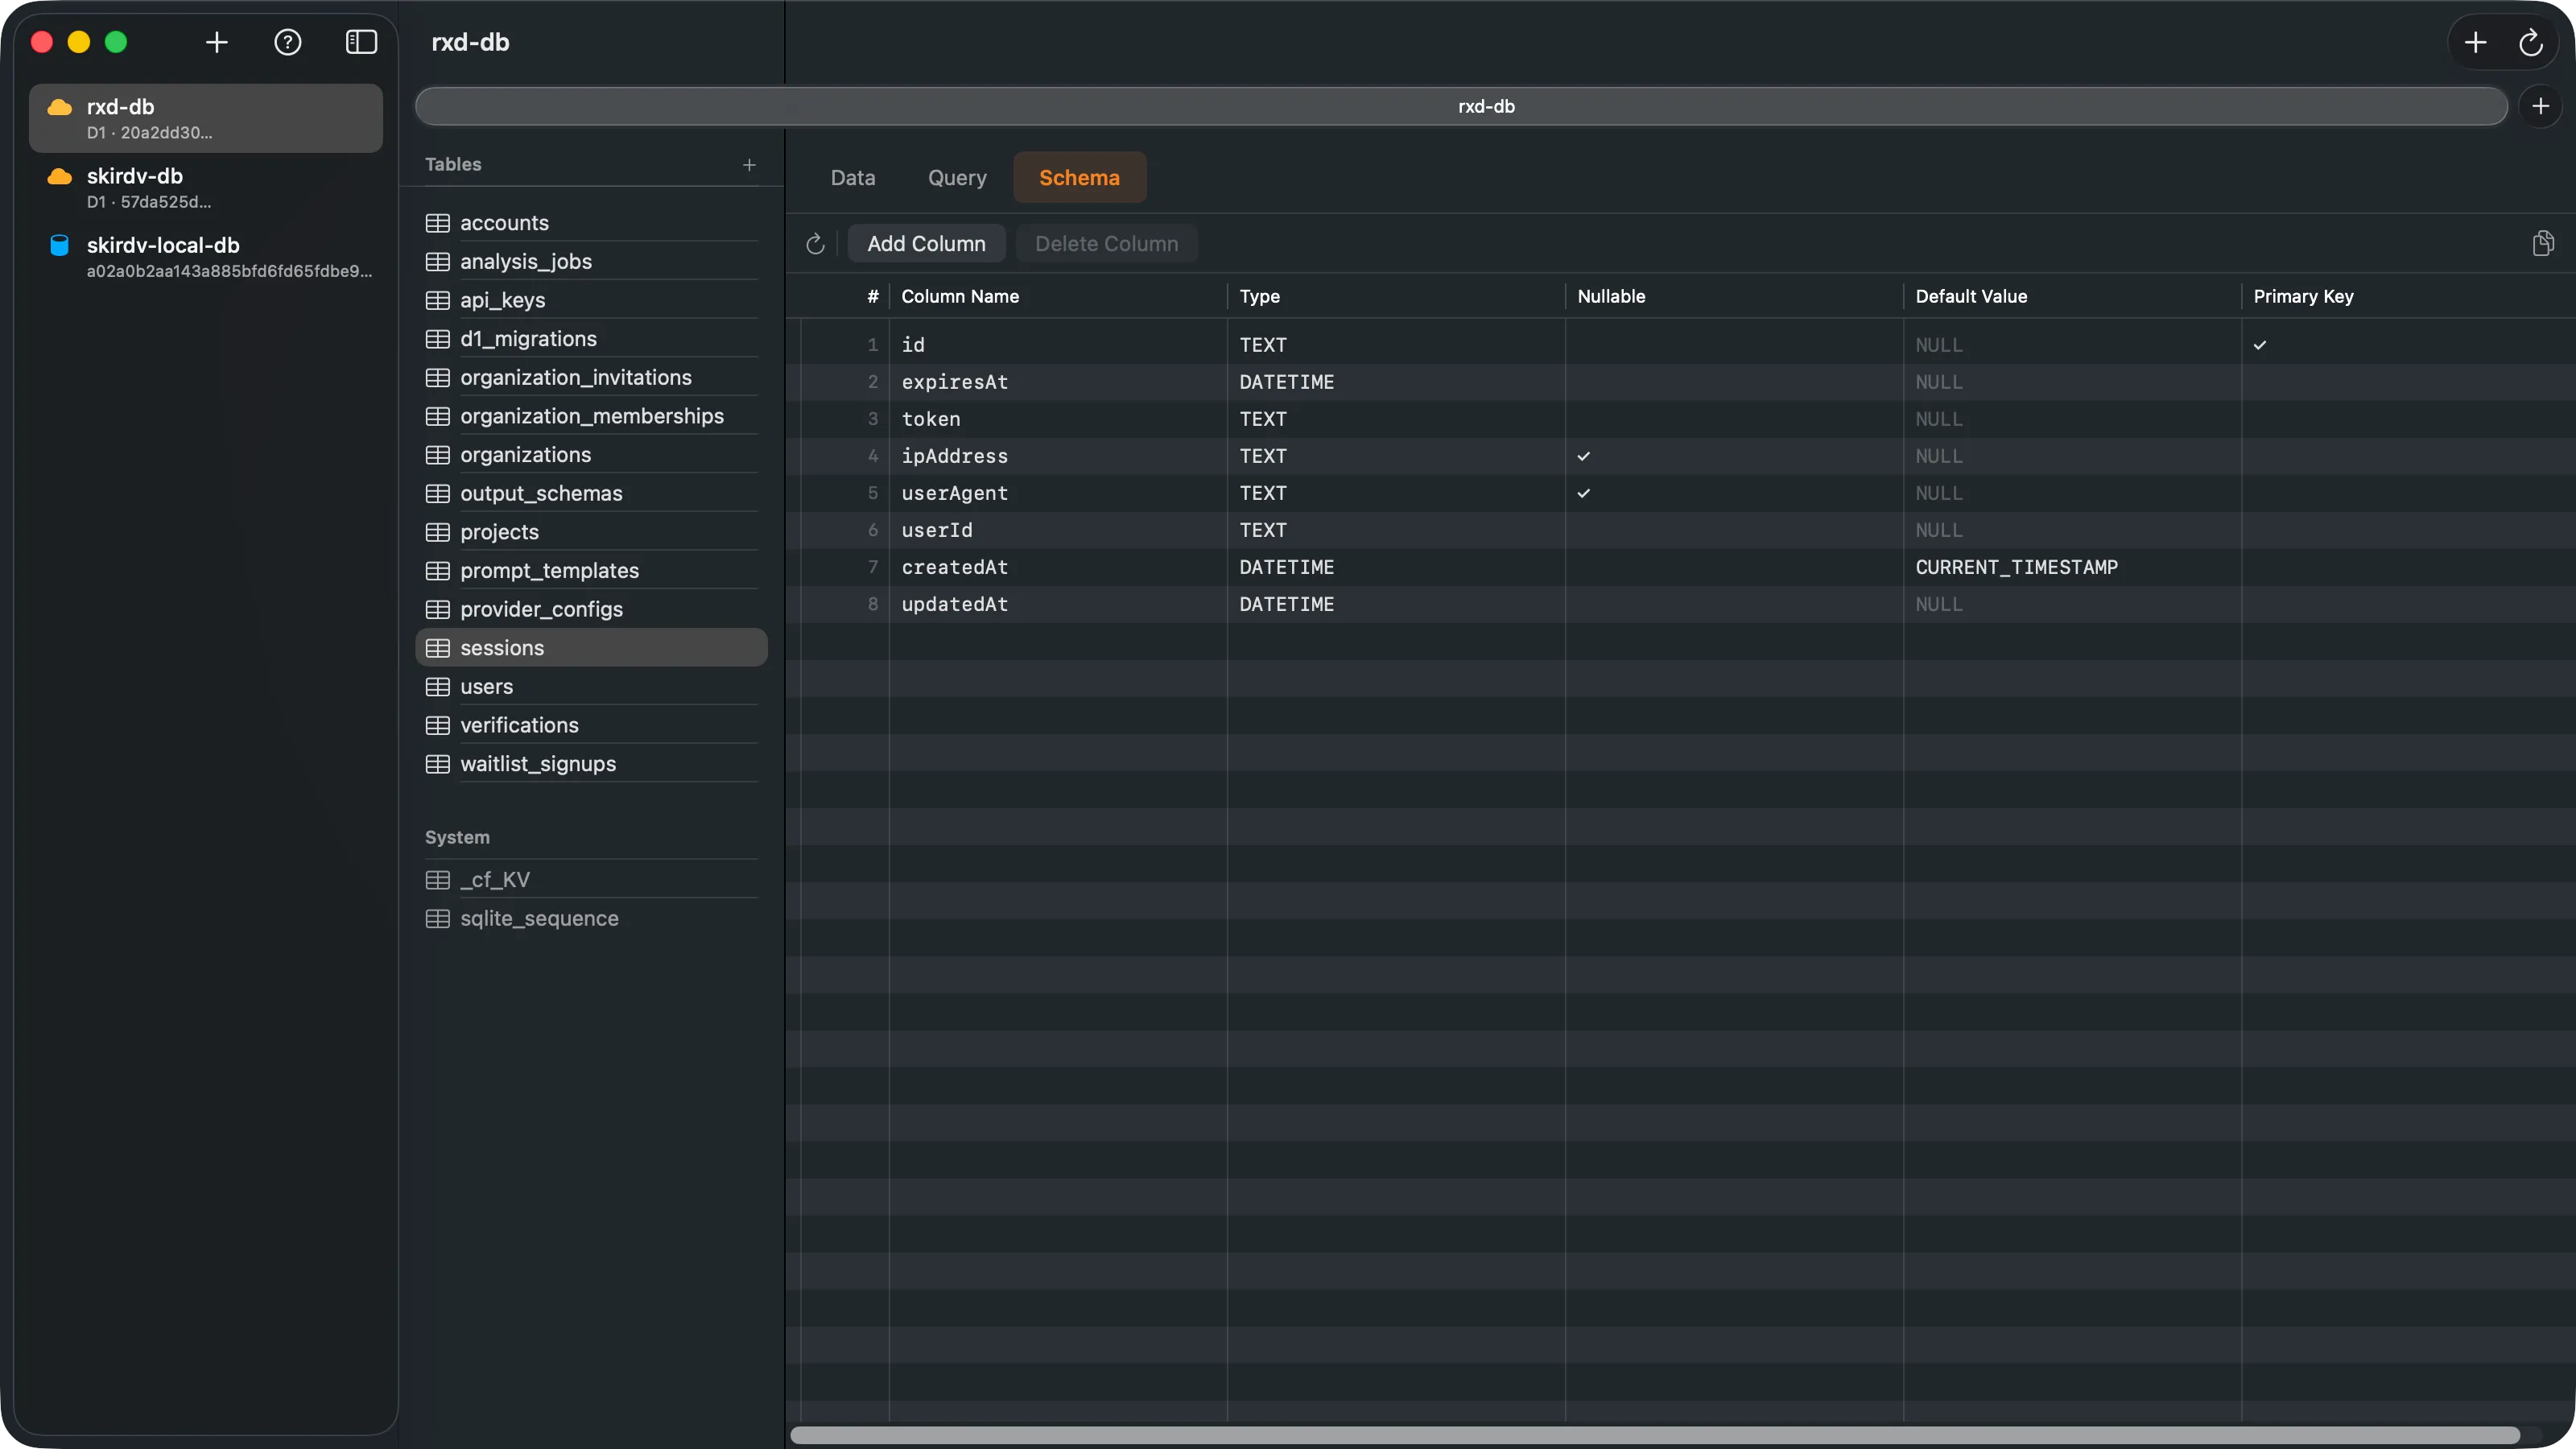This screenshot has width=2576, height=1449.
Task: Click the cloud icon next to rxd-db
Action: 59,107
